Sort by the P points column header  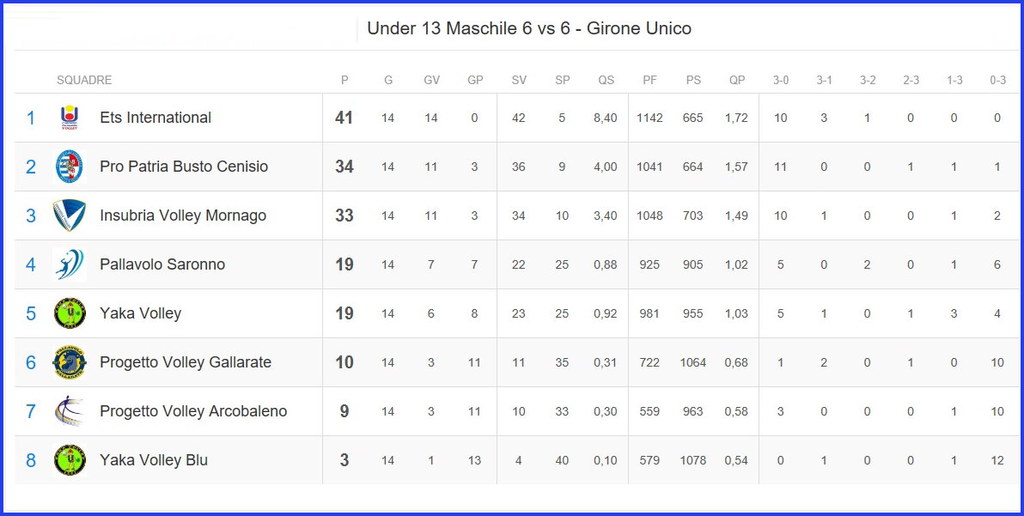344,80
